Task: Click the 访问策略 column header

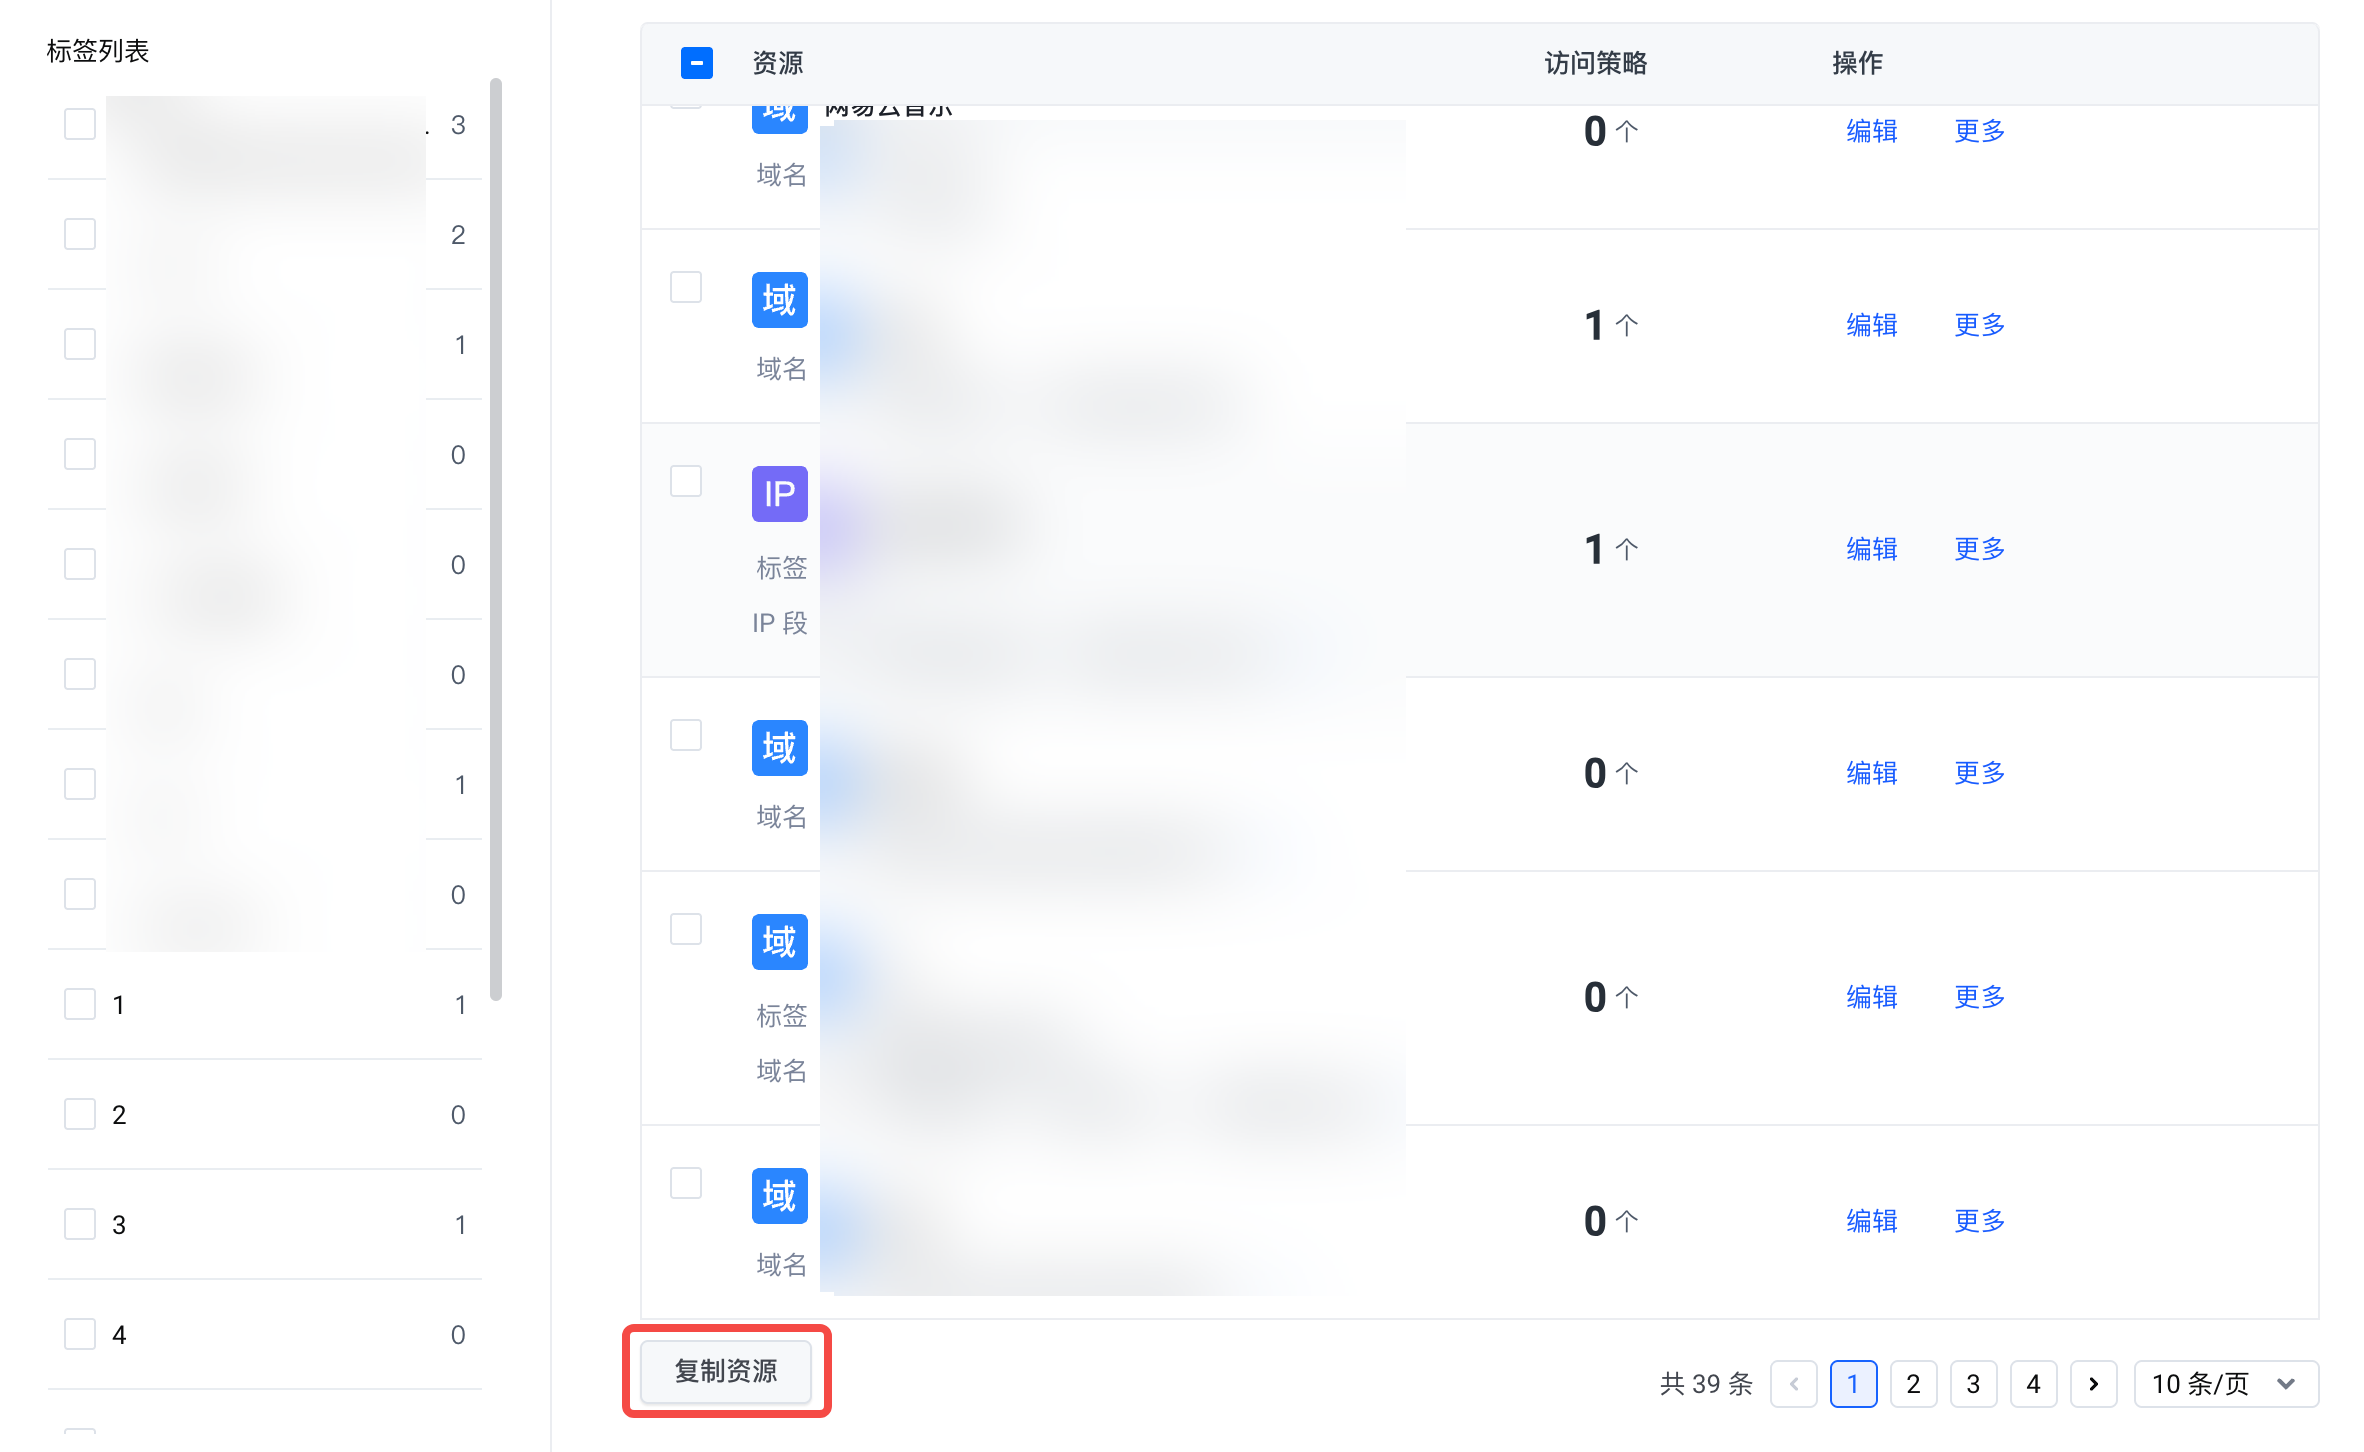Action: point(1595,63)
